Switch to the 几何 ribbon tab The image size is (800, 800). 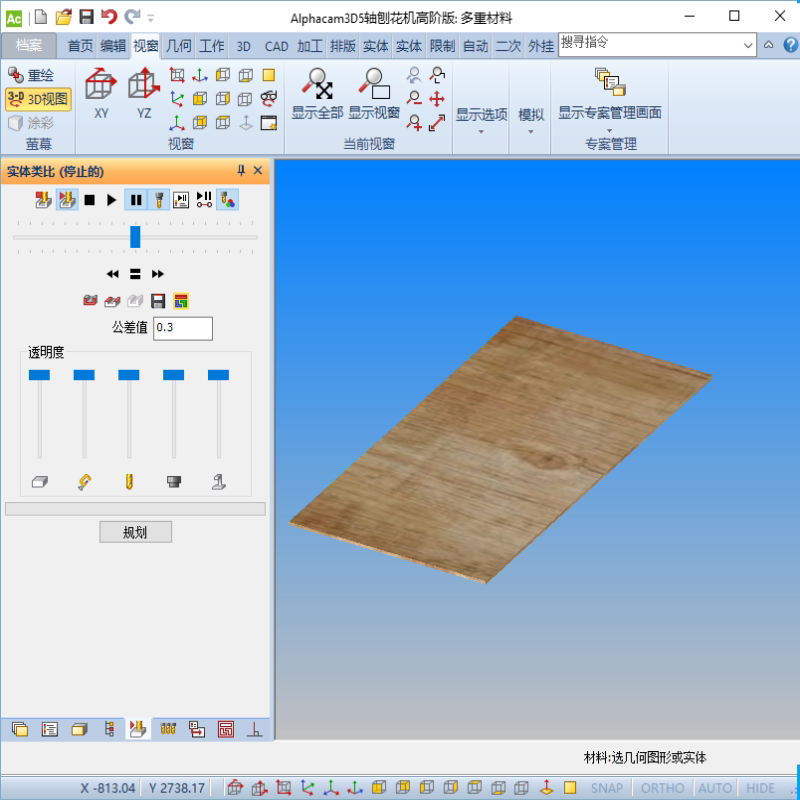point(179,46)
